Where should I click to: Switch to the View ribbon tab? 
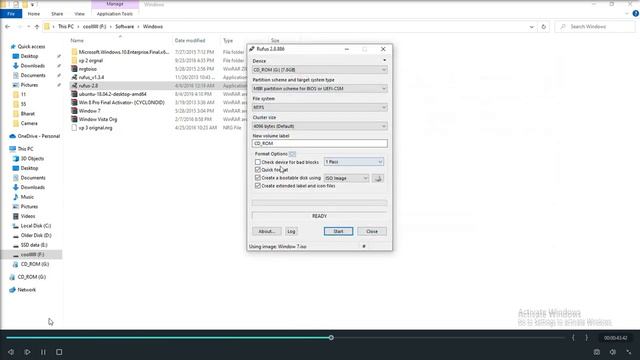pos(80,14)
